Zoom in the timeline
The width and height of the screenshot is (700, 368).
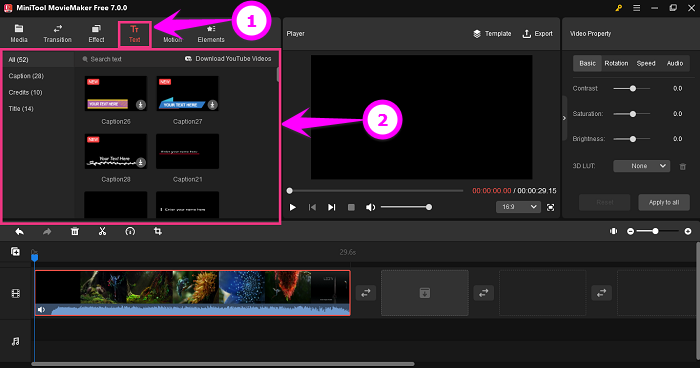[688, 231]
